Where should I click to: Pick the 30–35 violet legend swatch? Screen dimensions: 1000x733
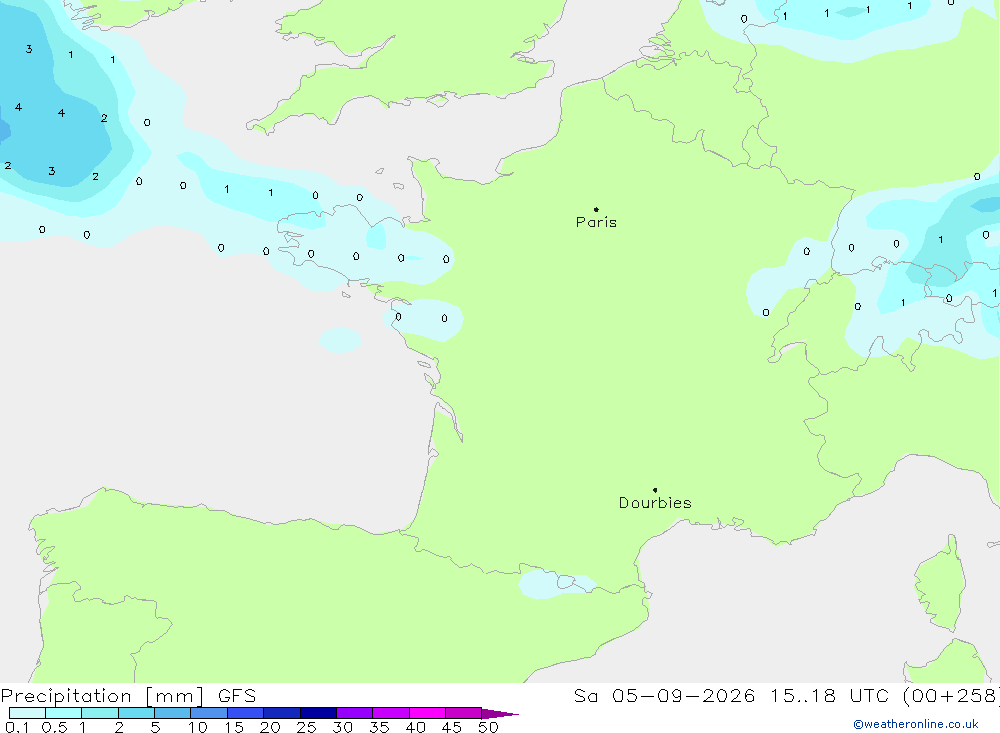354,713
